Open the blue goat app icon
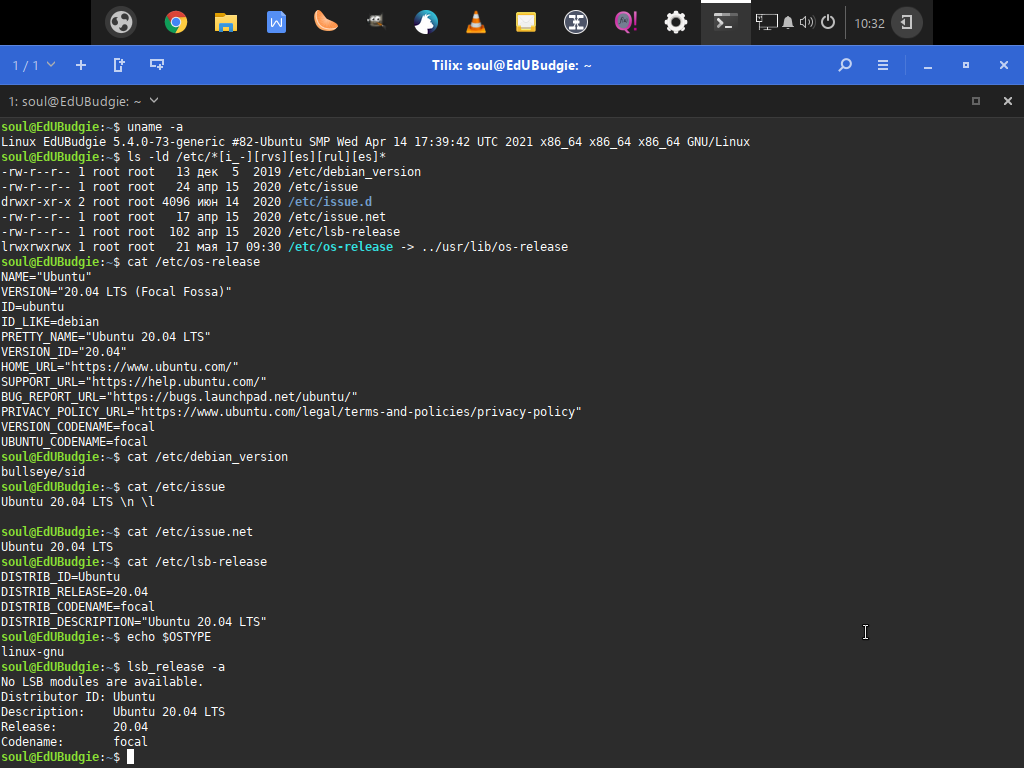This screenshot has height=768, width=1024. pos(426,22)
